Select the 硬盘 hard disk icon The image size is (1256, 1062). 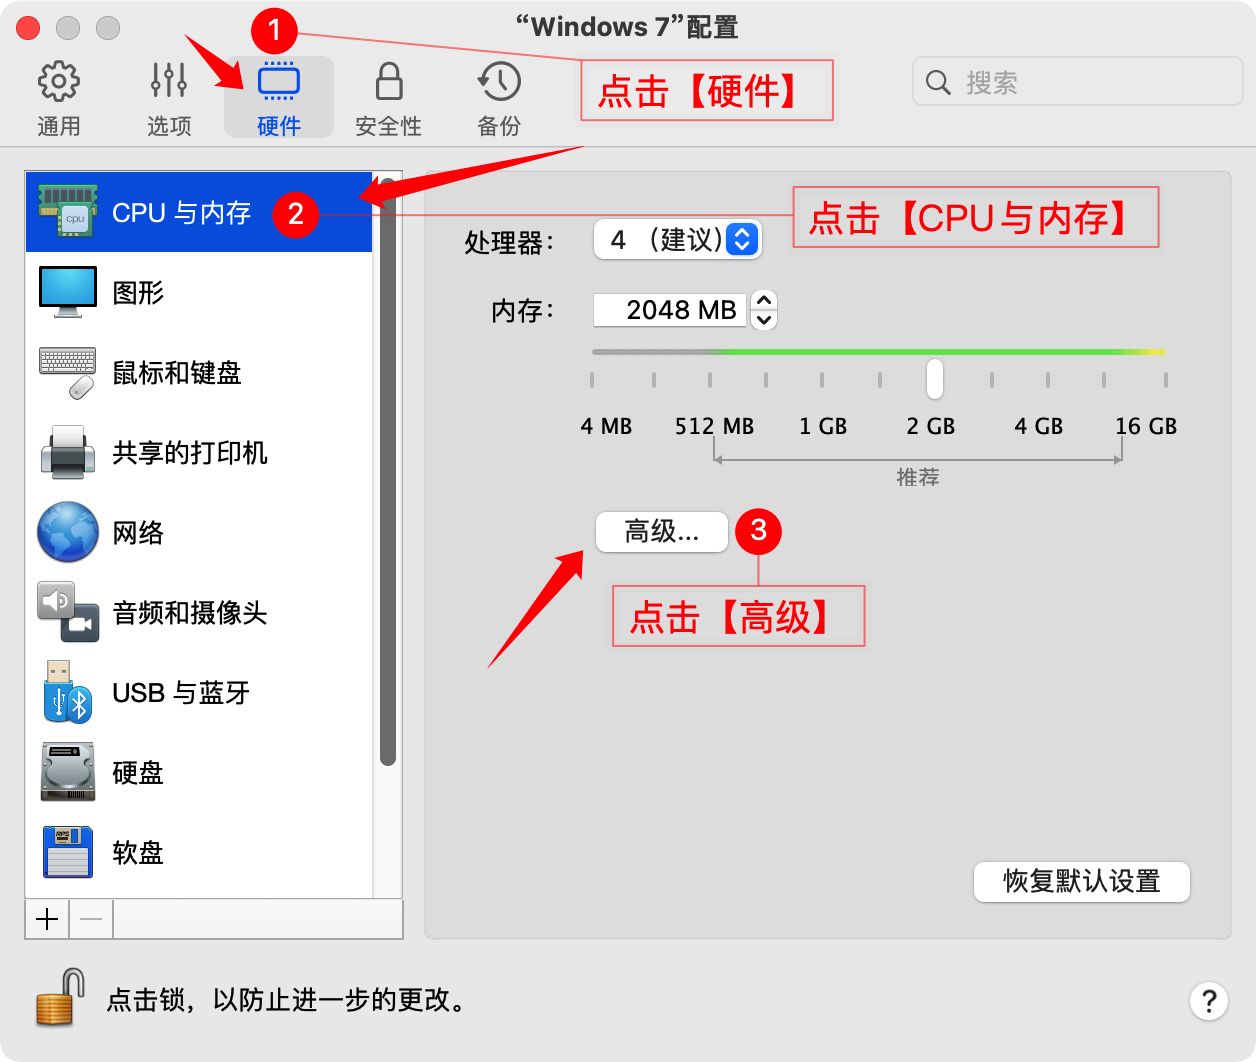[68, 772]
